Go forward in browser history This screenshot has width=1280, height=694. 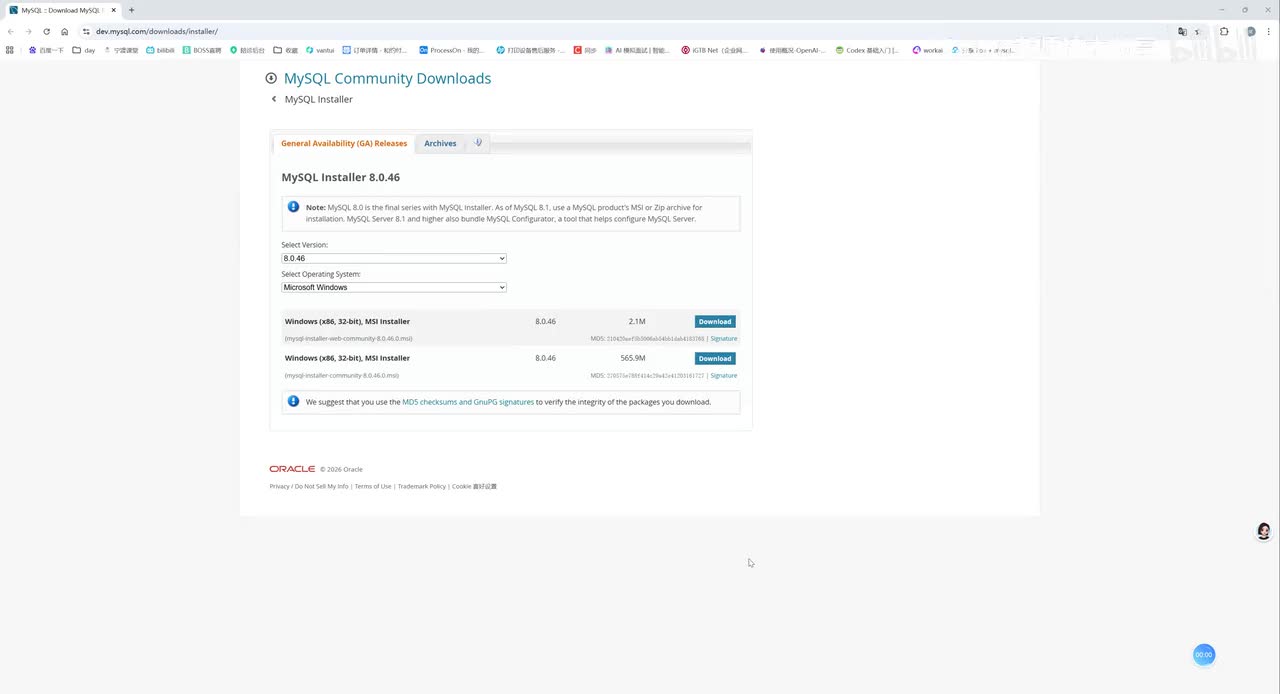coord(28,31)
